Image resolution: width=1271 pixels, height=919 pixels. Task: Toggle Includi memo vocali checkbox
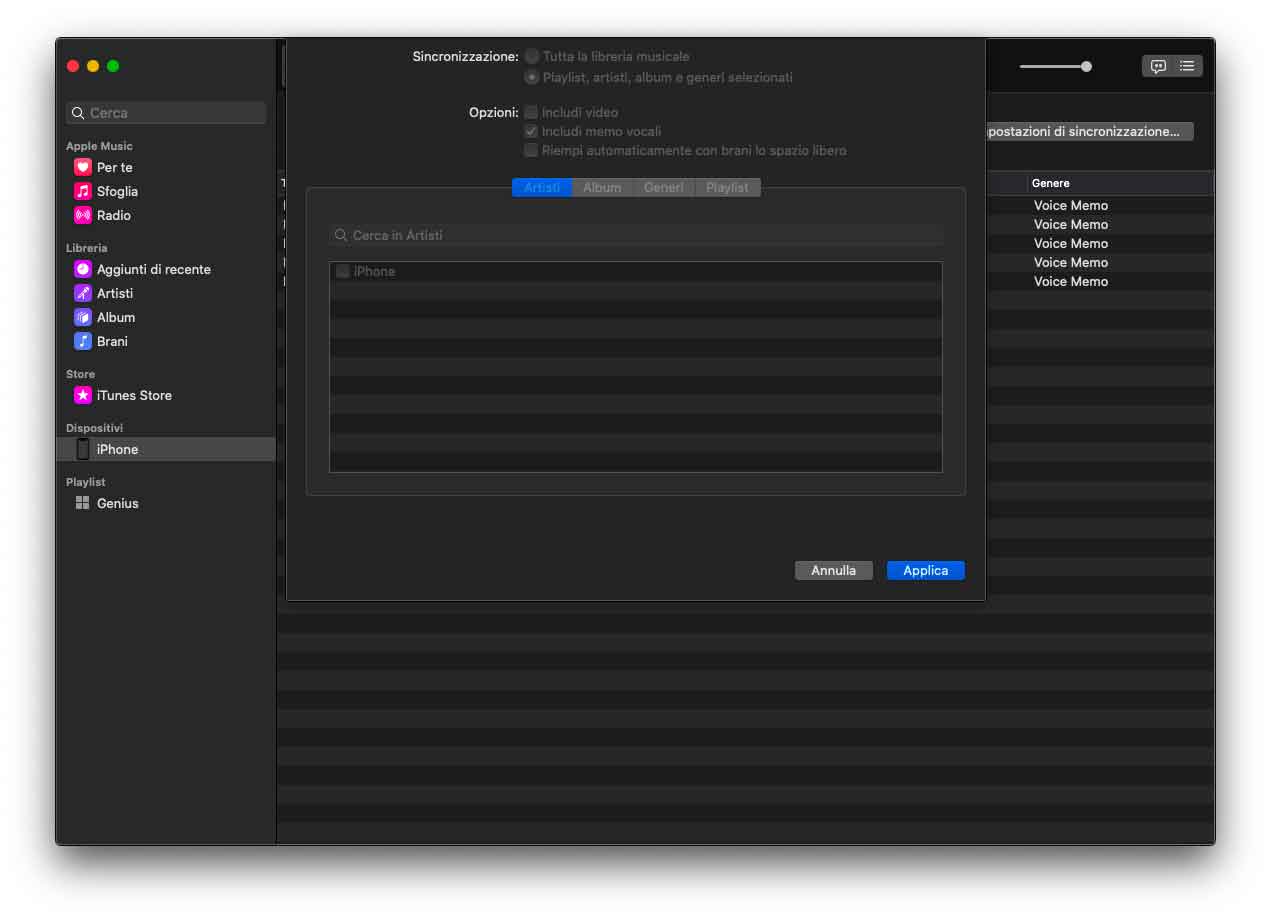(x=531, y=131)
